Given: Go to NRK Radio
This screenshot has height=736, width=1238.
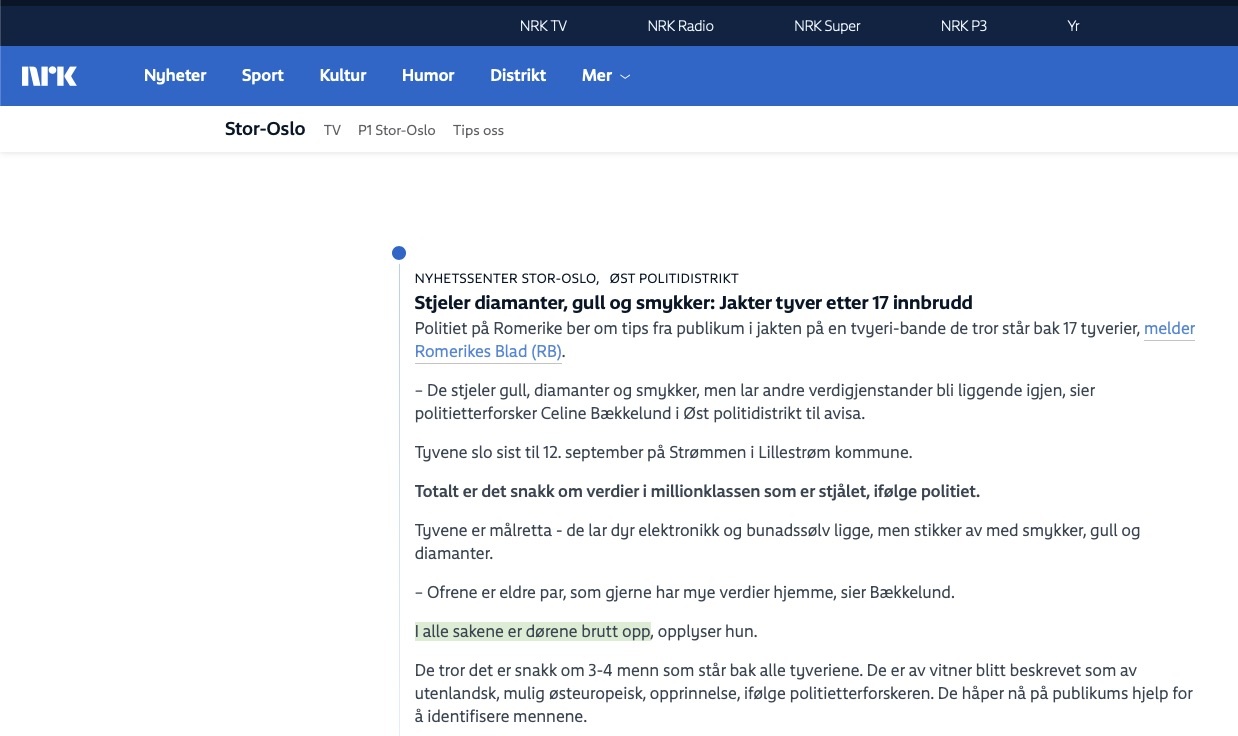Looking at the screenshot, I should (x=680, y=26).
